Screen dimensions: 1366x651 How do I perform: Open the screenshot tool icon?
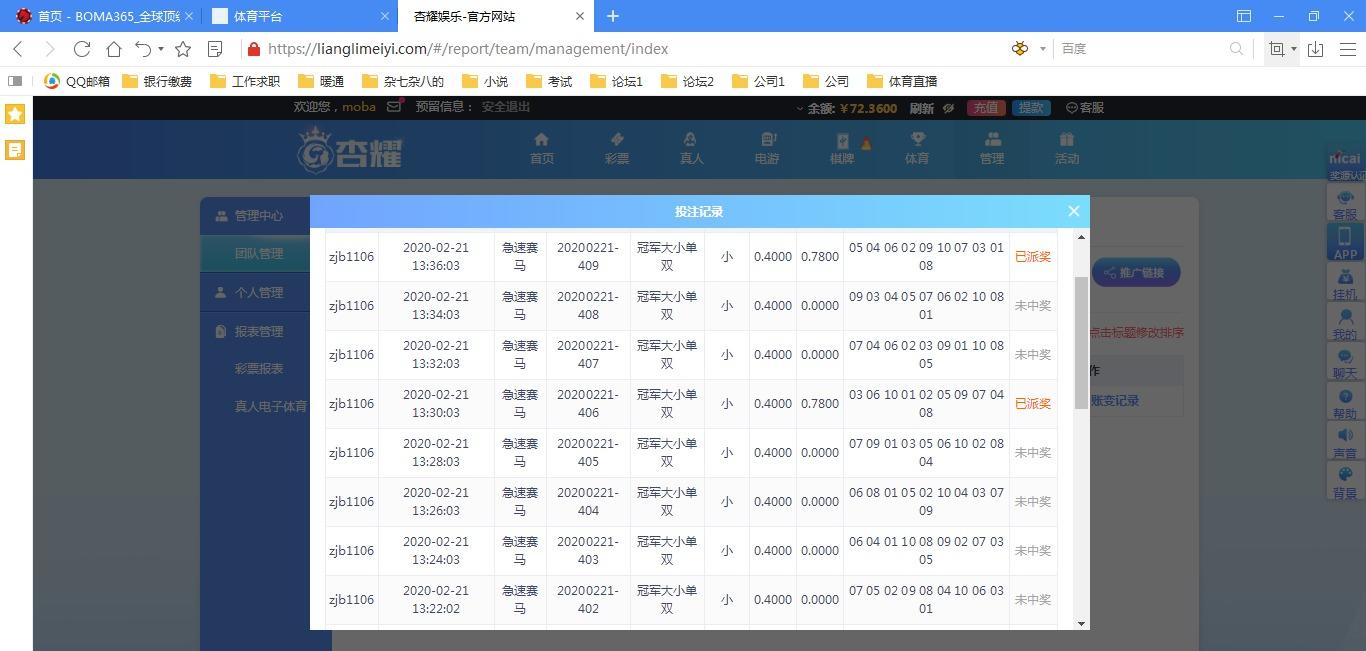coord(1277,48)
